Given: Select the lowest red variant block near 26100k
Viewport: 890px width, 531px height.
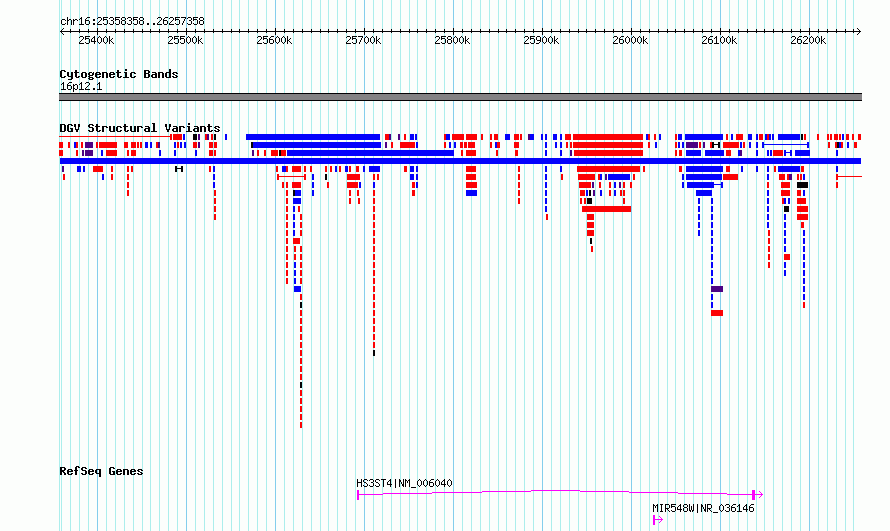Looking at the screenshot, I should click(717, 313).
